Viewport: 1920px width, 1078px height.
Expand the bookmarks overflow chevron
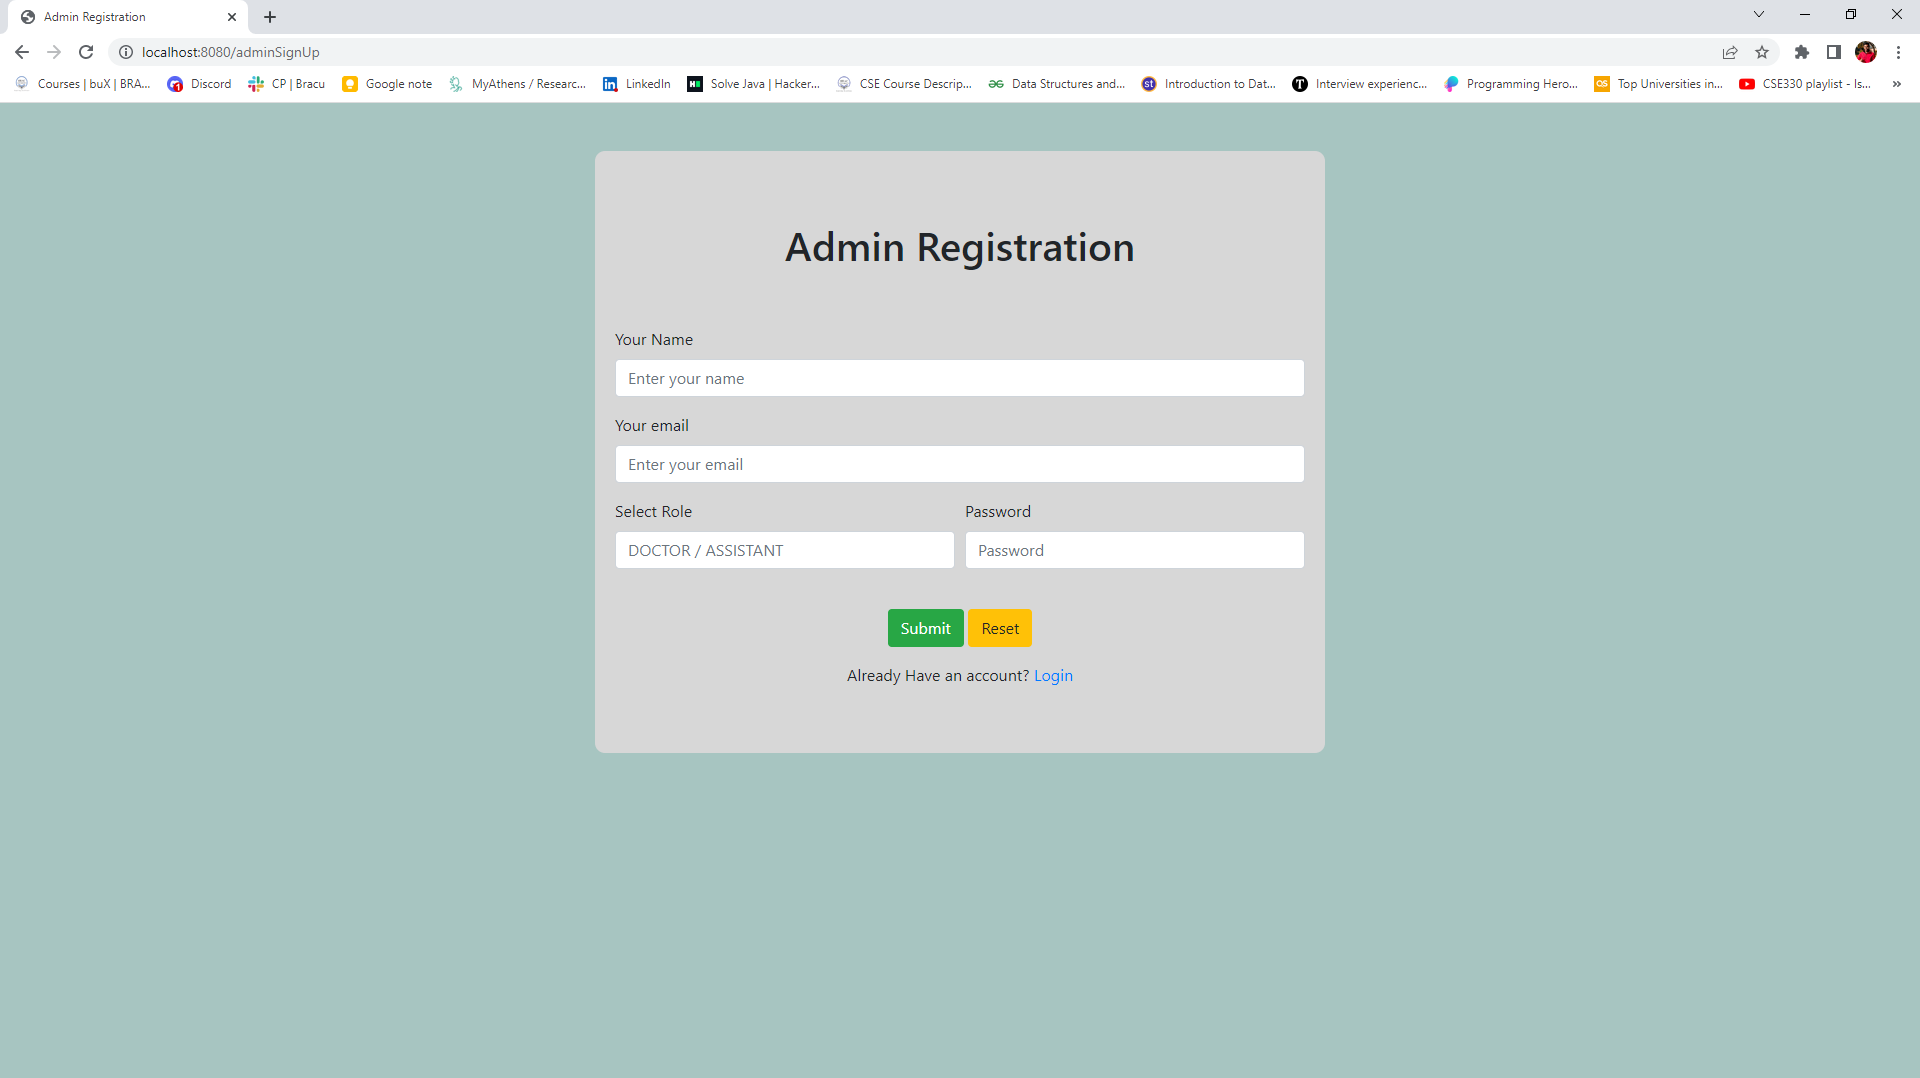[x=1896, y=84]
